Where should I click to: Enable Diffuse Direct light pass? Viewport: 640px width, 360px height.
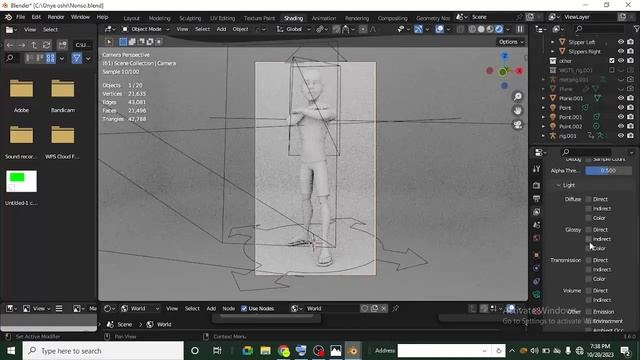[588, 199]
